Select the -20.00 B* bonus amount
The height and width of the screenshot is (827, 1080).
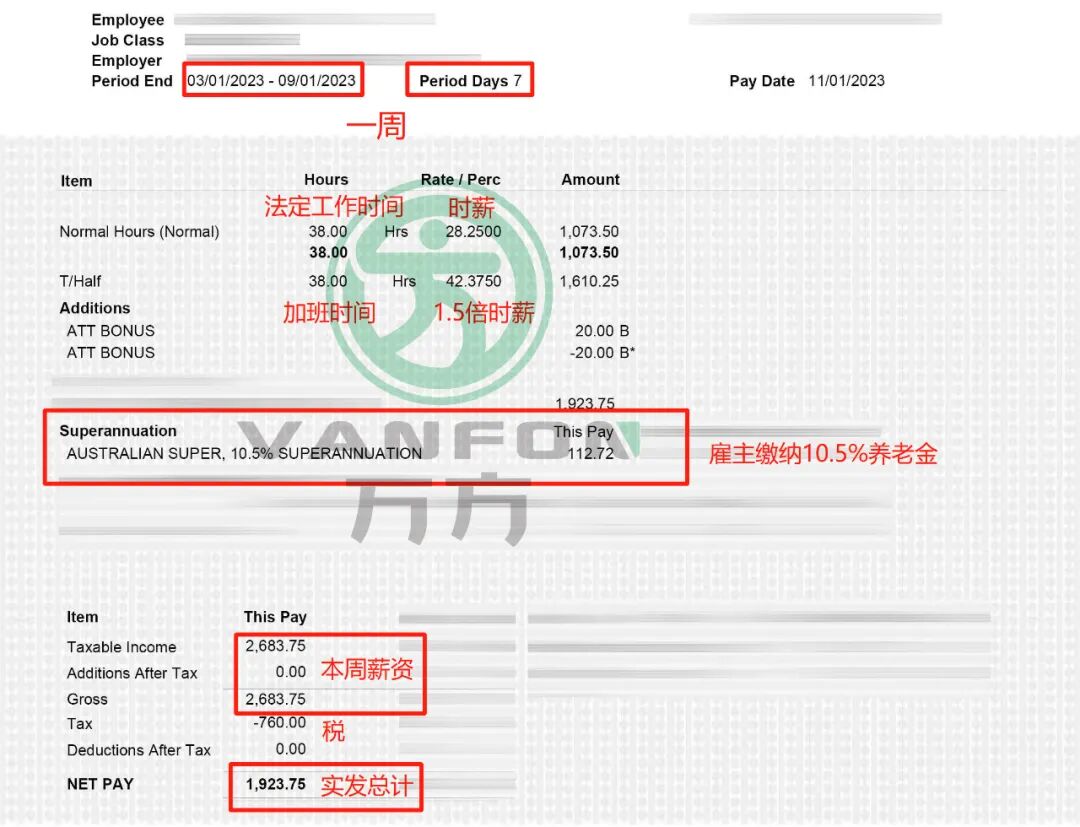click(602, 353)
